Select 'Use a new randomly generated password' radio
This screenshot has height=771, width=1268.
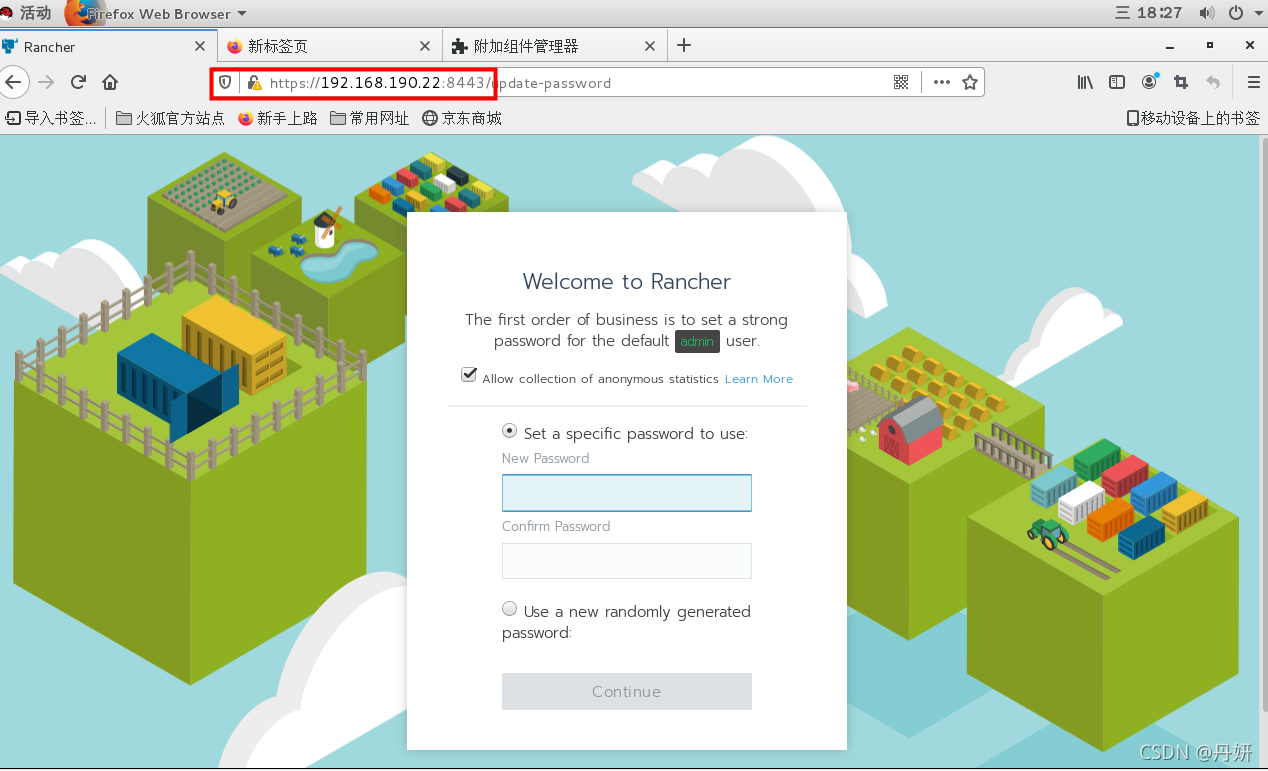(510, 608)
